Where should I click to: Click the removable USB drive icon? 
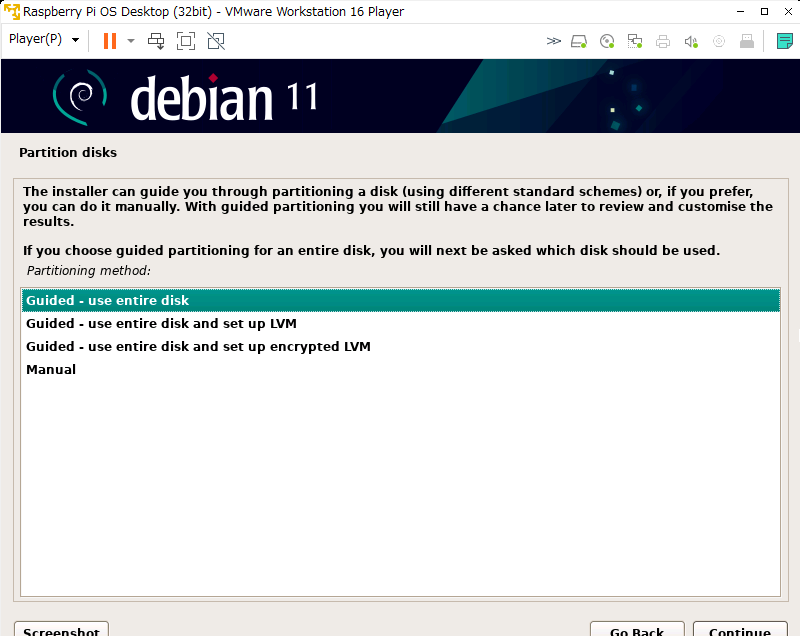point(747,41)
